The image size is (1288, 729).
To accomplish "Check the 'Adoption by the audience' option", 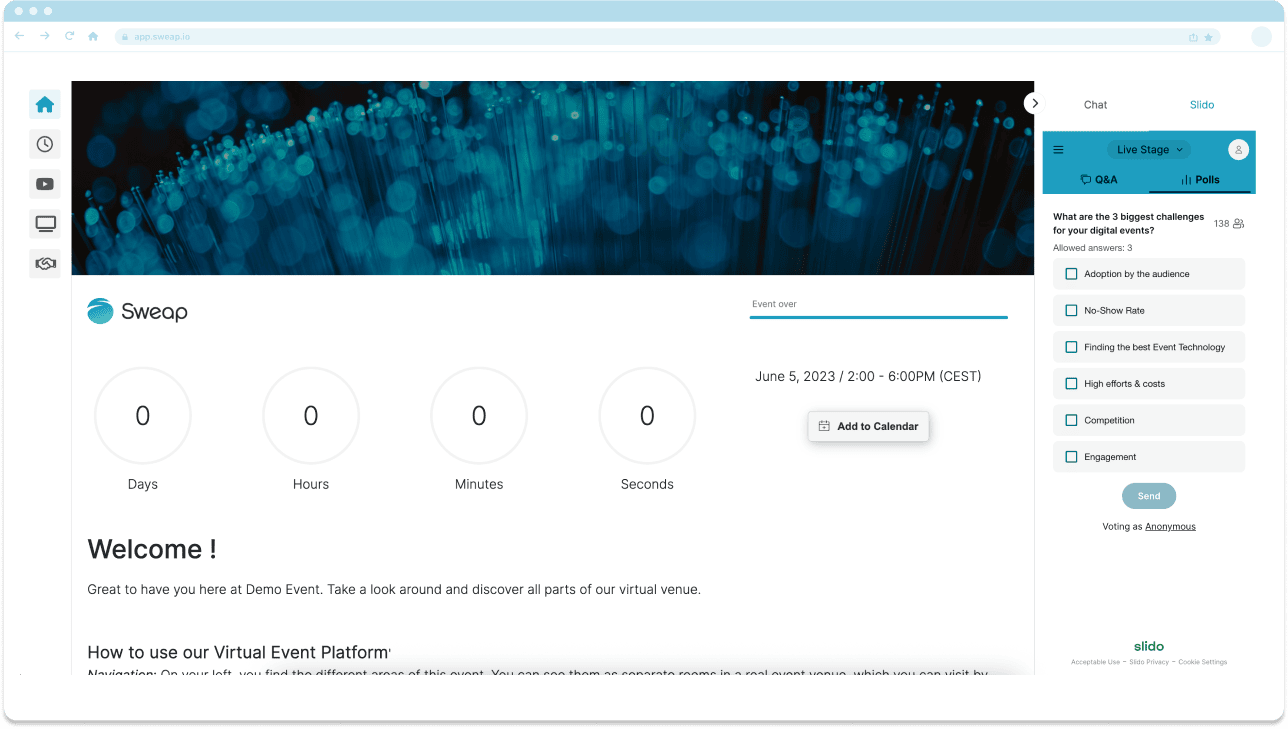I will (x=1071, y=274).
